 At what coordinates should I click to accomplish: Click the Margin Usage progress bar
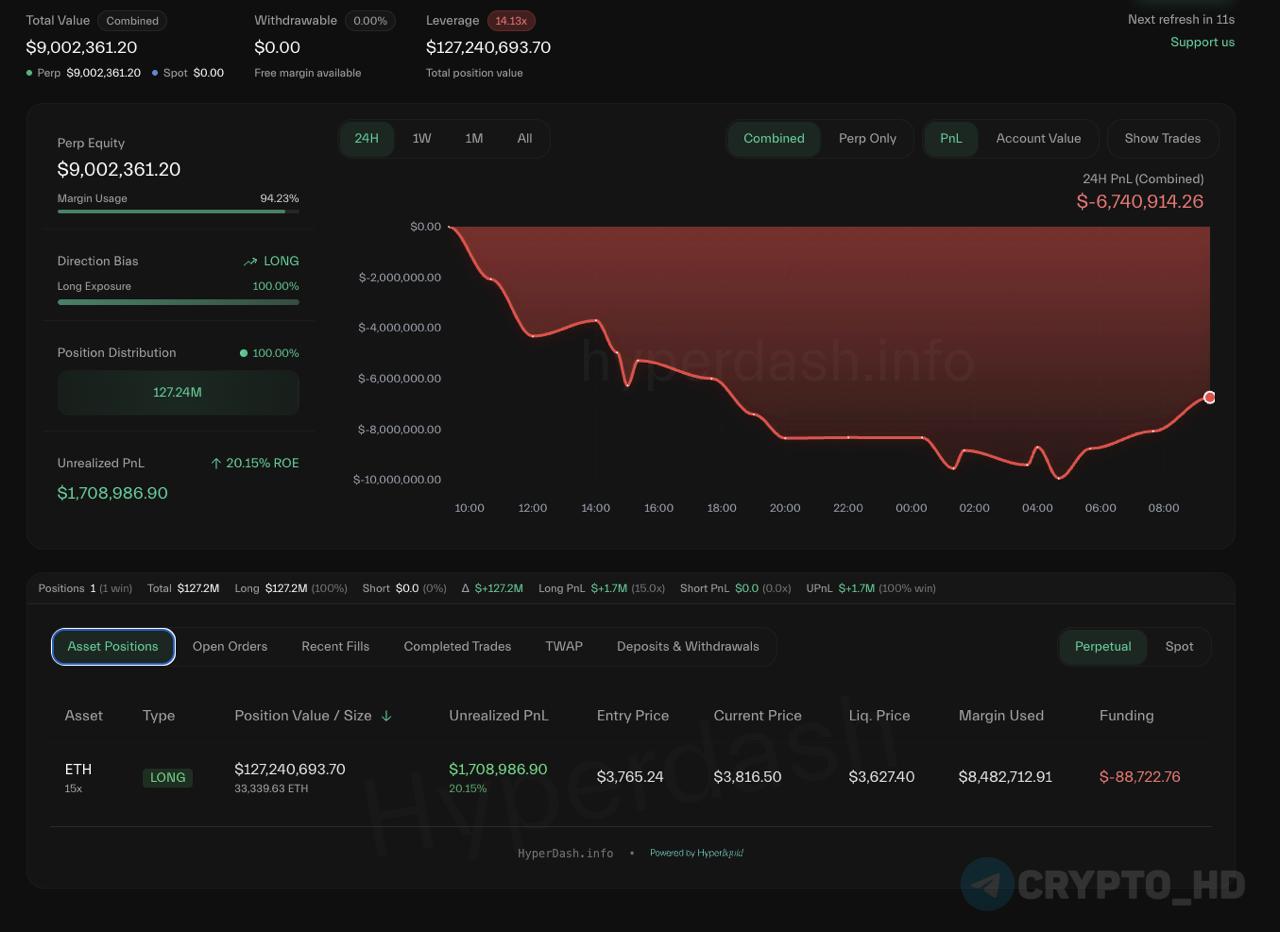[x=178, y=211]
